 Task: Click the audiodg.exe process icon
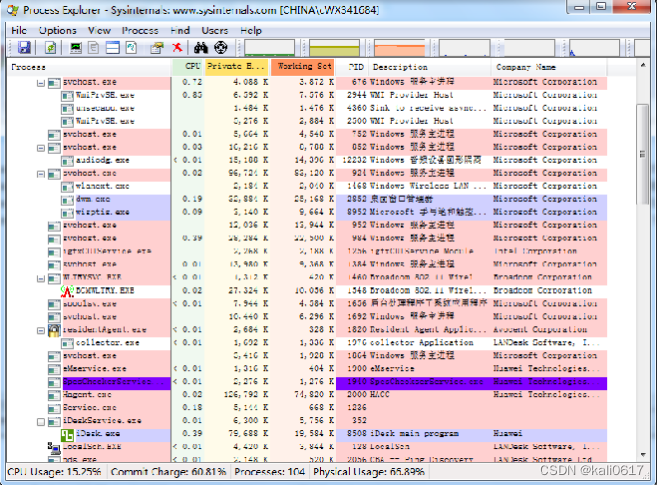click(67, 161)
